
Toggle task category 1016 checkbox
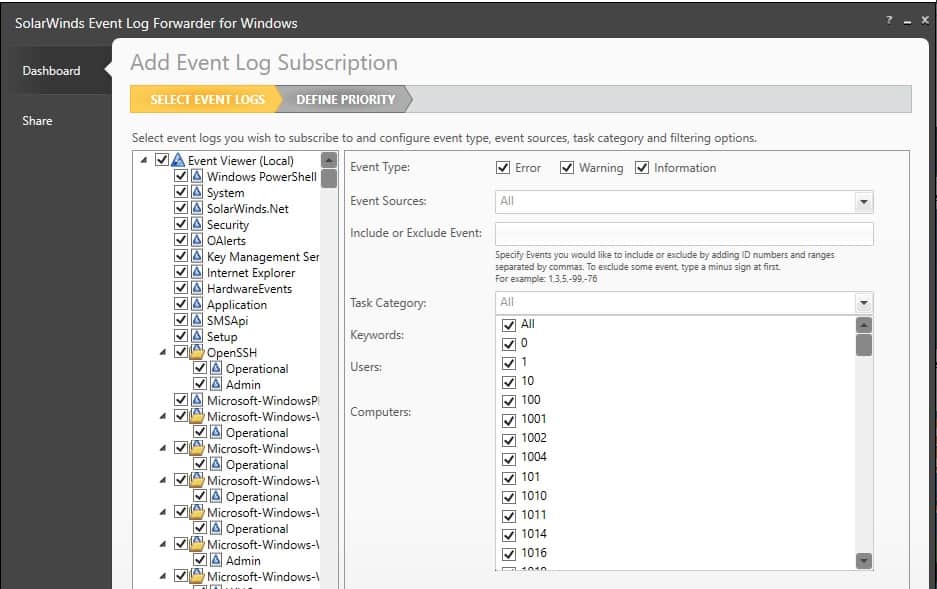[509, 554]
